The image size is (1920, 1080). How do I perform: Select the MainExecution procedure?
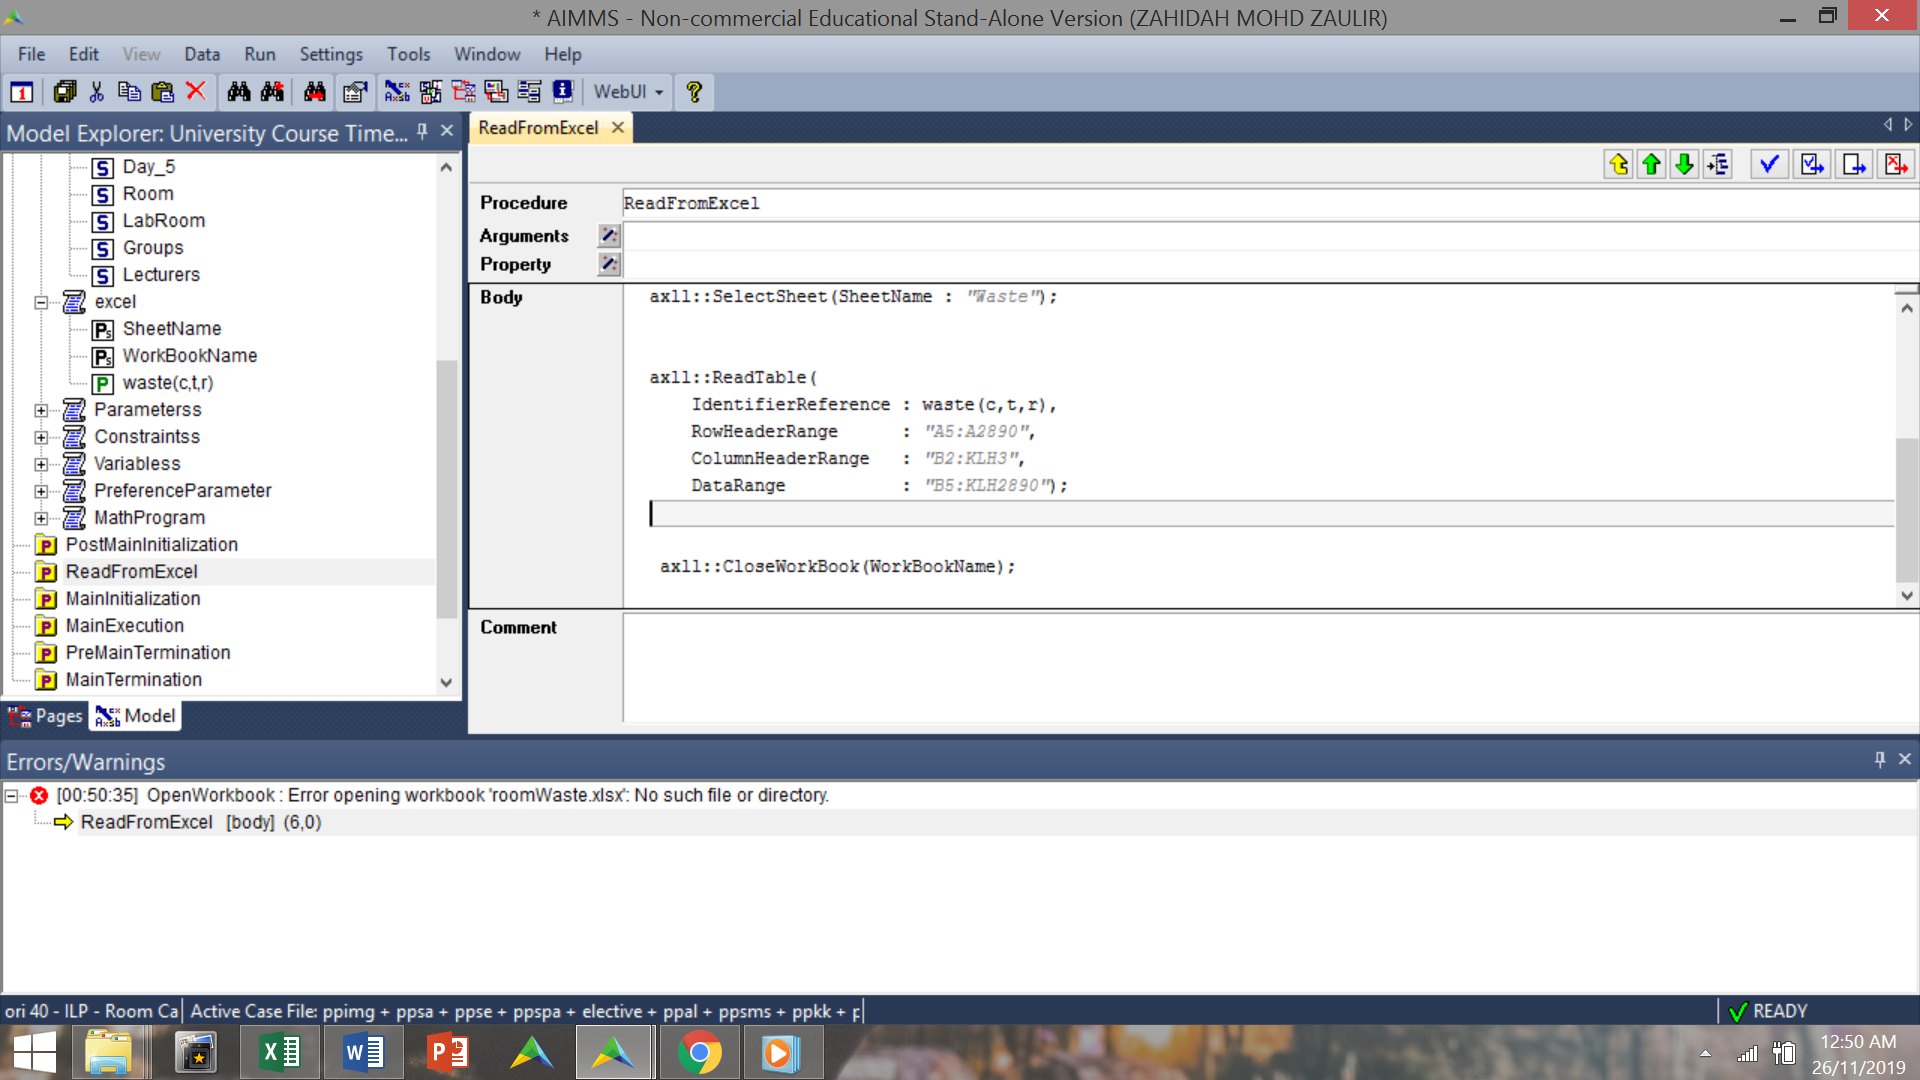click(x=124, y=626)
